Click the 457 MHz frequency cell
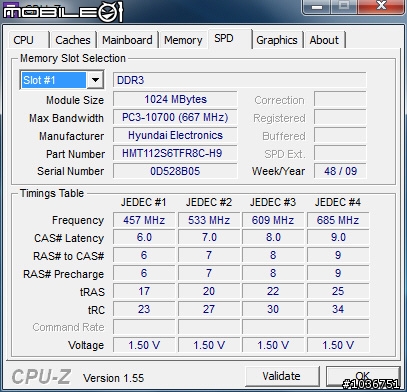The width and height of the screenshot is (407, 392). 144,220
